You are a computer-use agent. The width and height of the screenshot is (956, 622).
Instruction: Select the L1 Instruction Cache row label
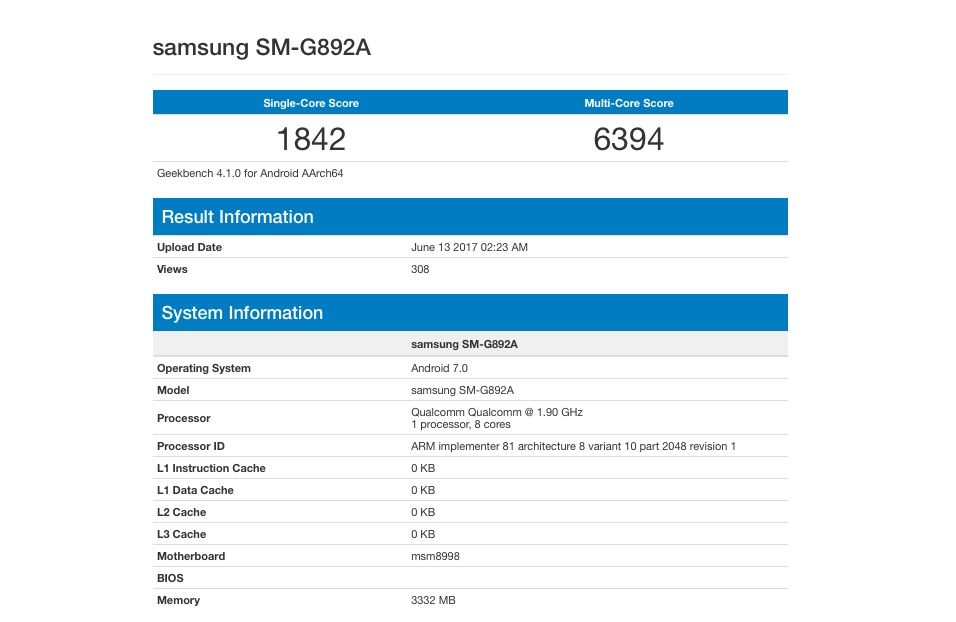(211, 468)
